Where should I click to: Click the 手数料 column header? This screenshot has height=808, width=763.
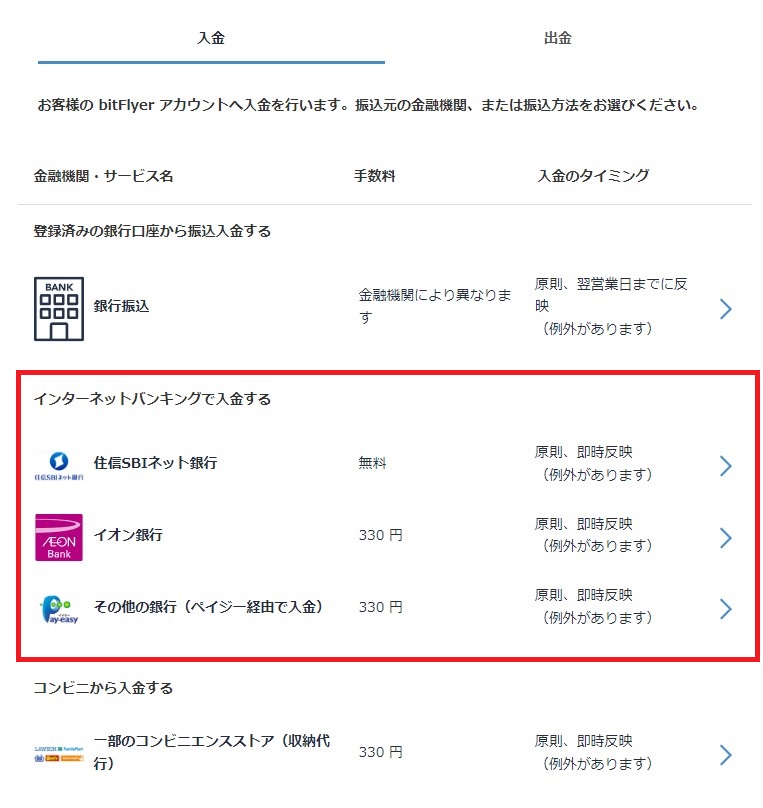375,176
